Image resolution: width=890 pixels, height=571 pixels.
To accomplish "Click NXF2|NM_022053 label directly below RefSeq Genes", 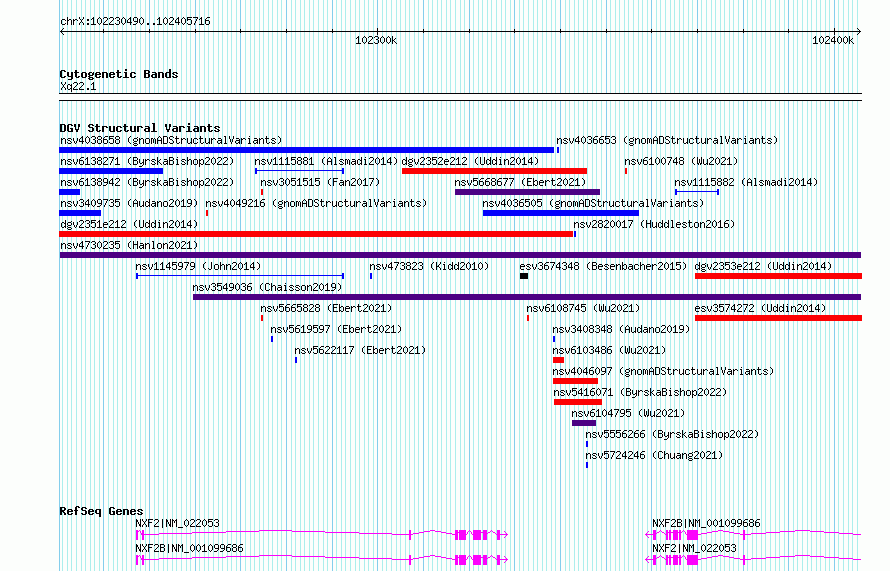I will tap(177, 523).
